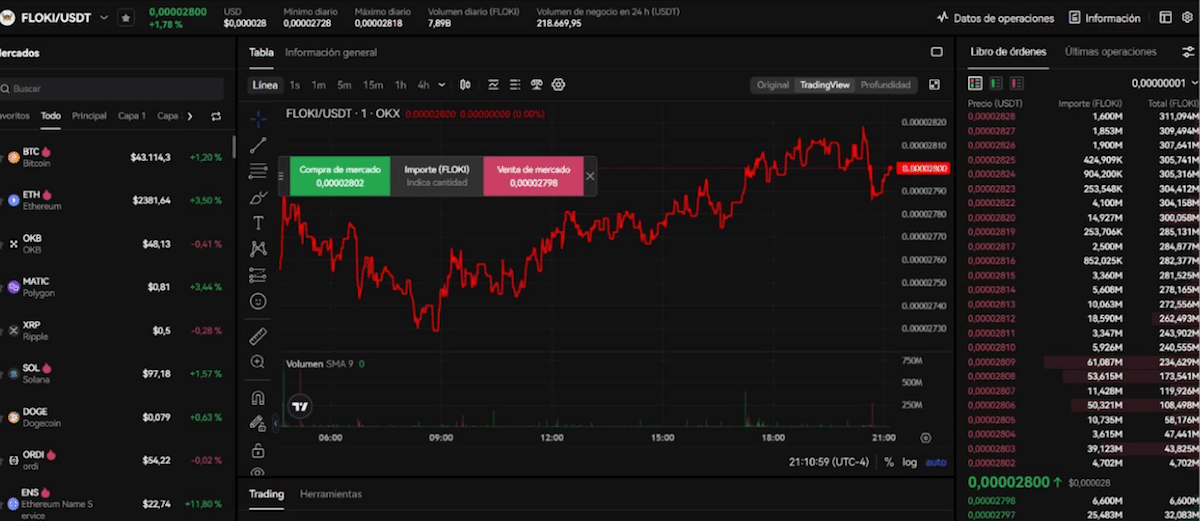
Task: Switch to Últimas operaciones tab
Action: pyautogui.click(x=1110, y=51)
